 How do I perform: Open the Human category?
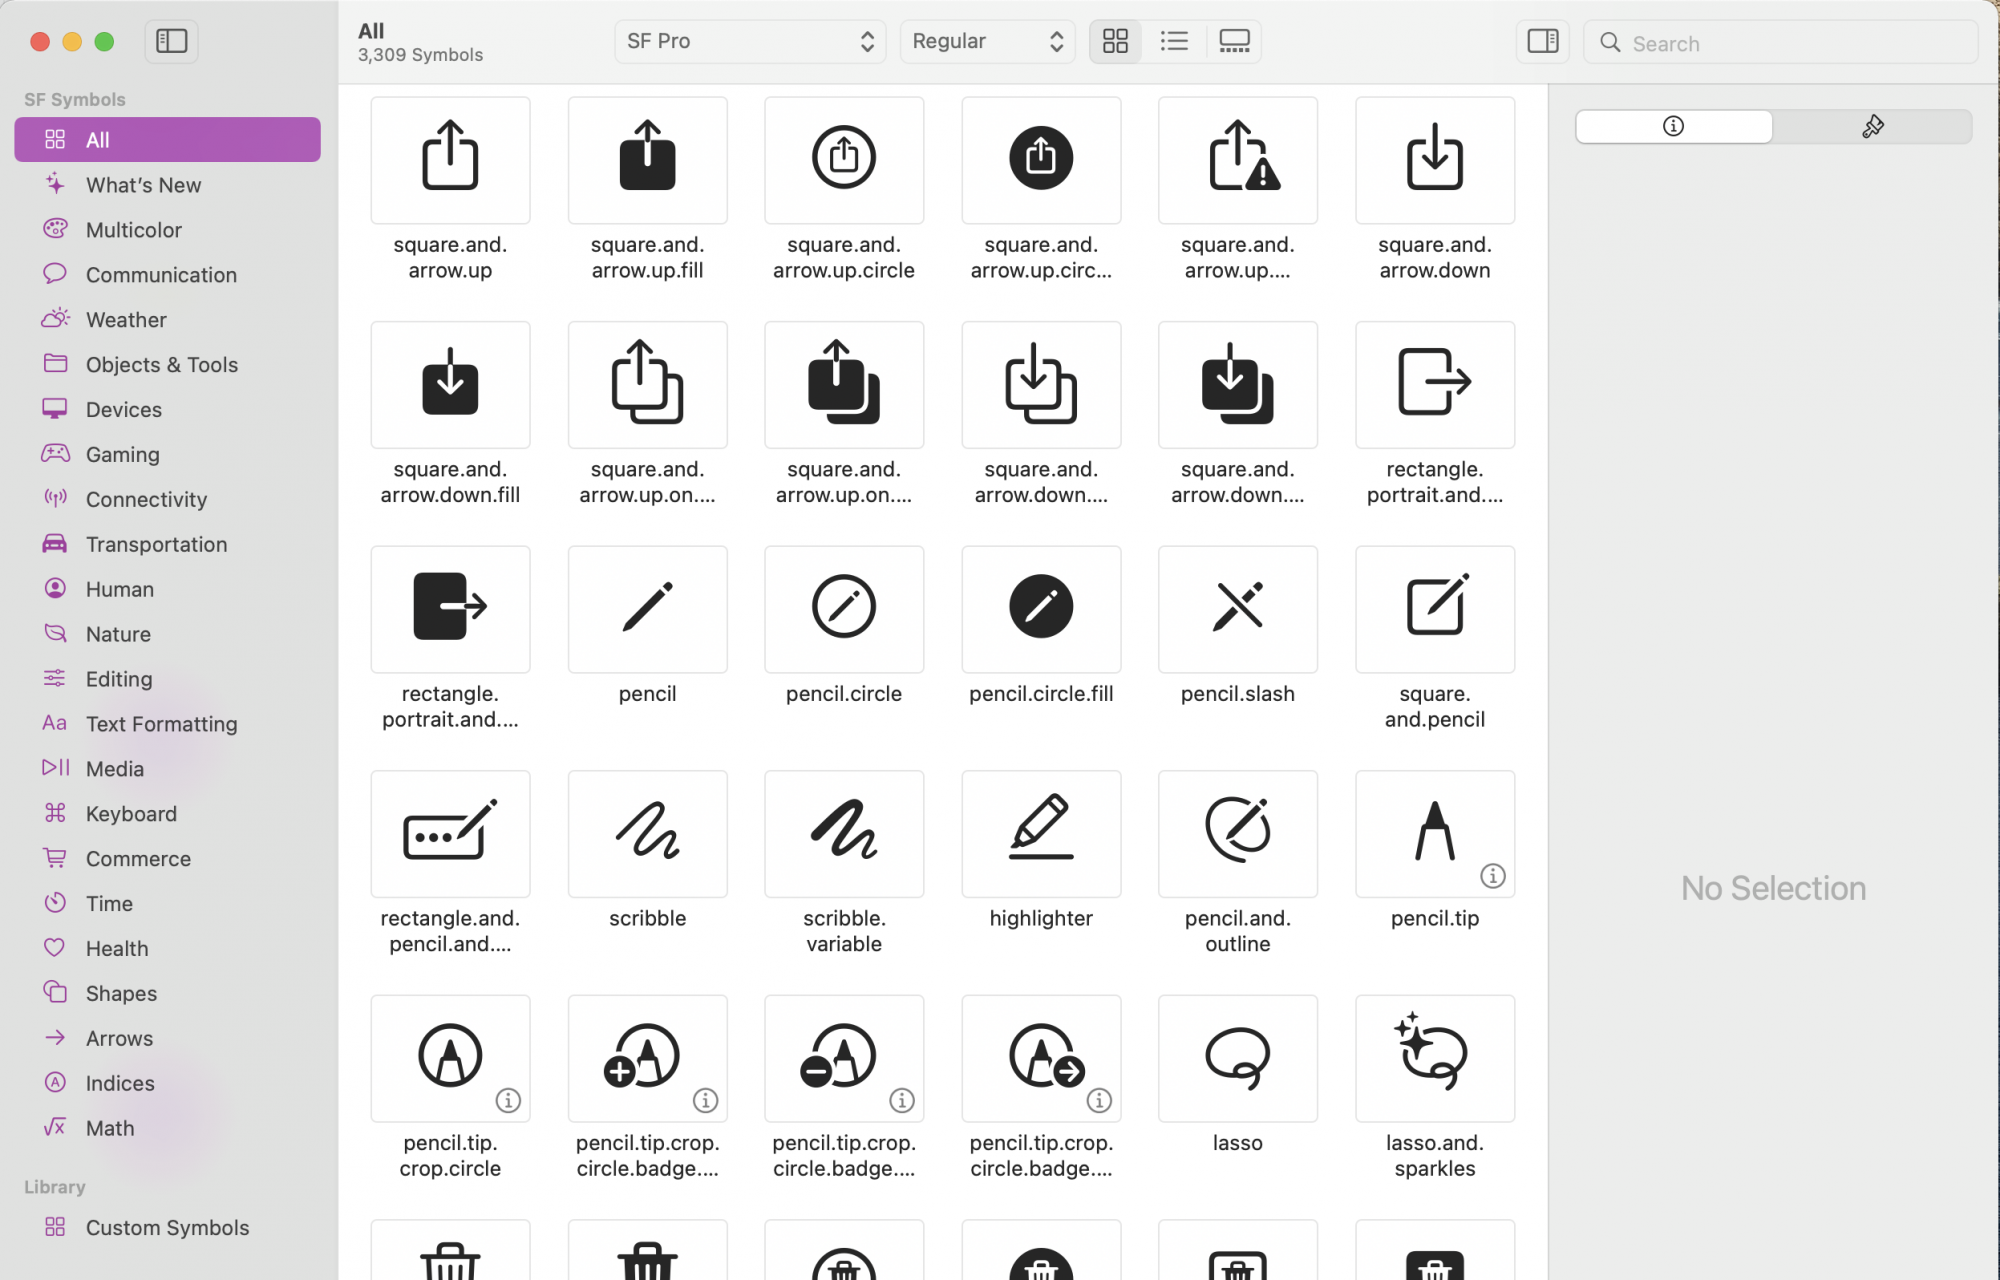[167, 589]
